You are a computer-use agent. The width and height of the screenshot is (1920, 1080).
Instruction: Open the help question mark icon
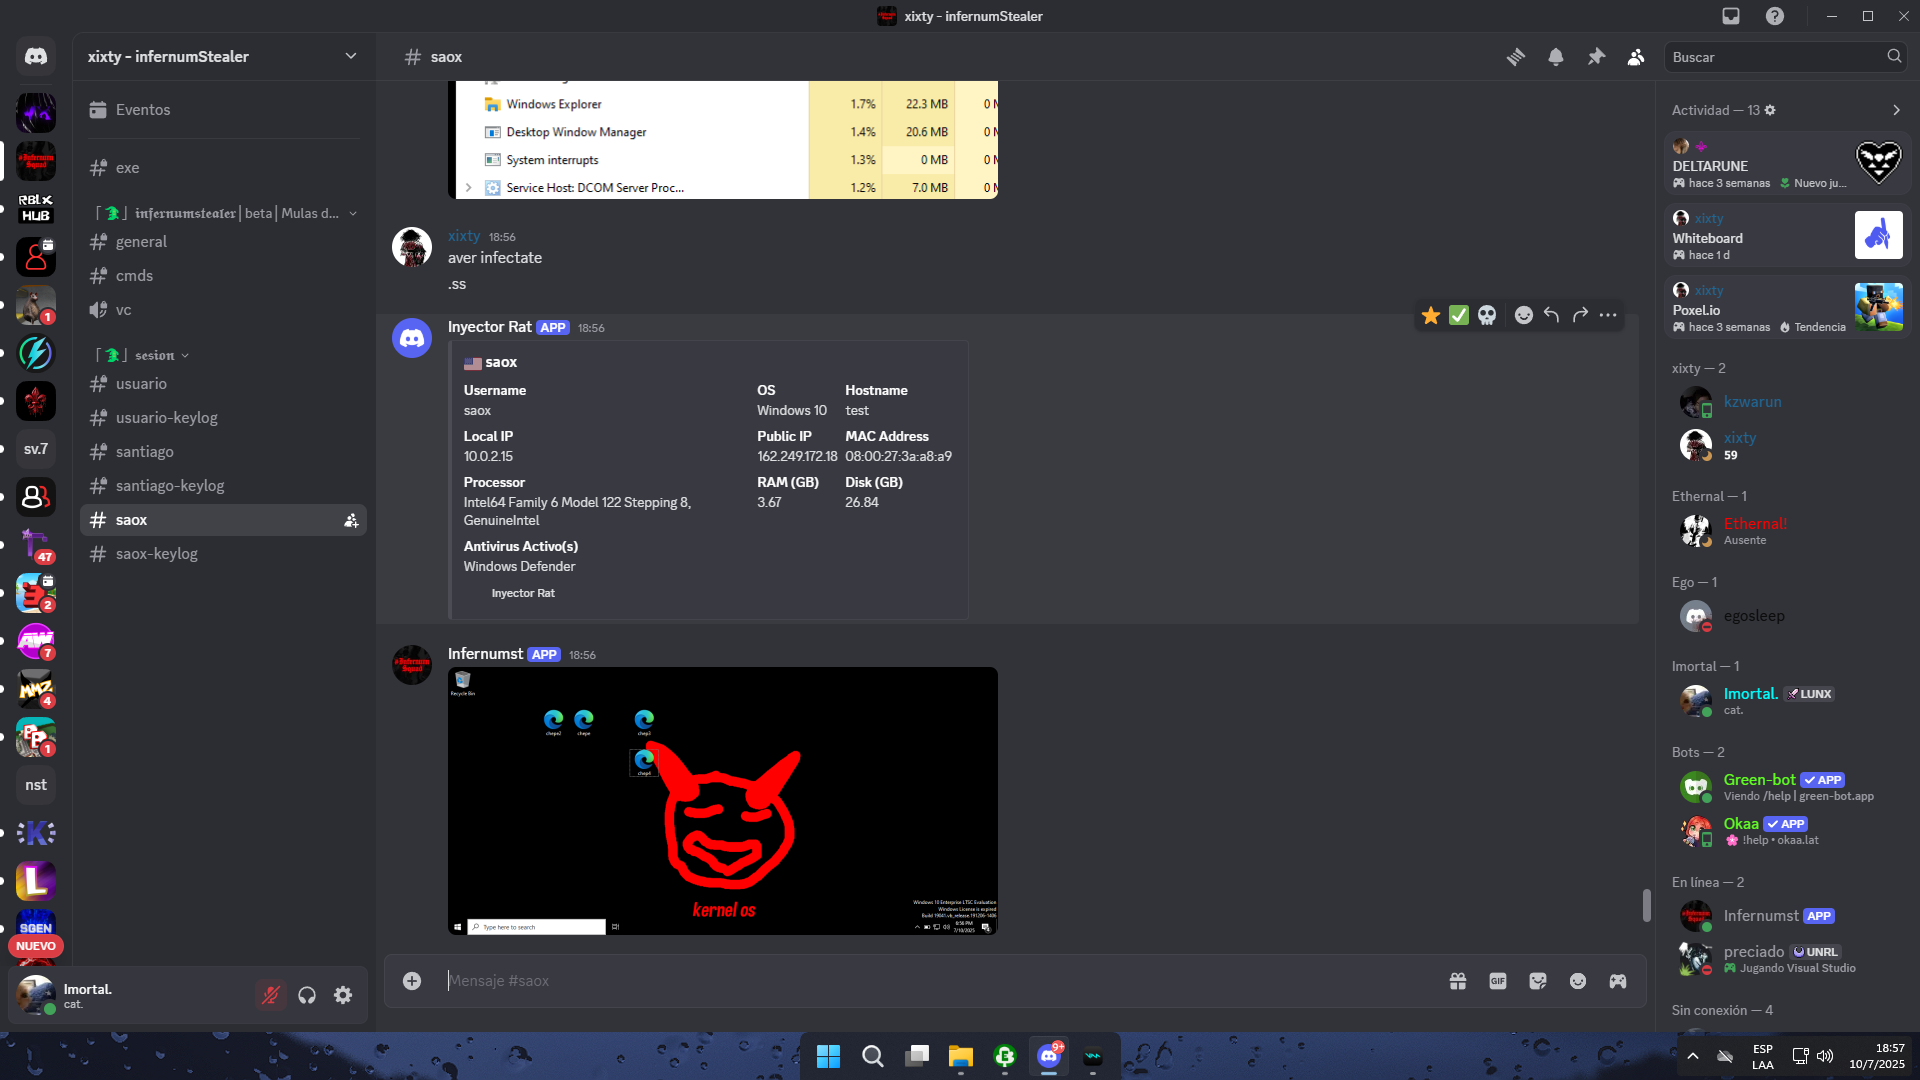(x=1775, y=16)
